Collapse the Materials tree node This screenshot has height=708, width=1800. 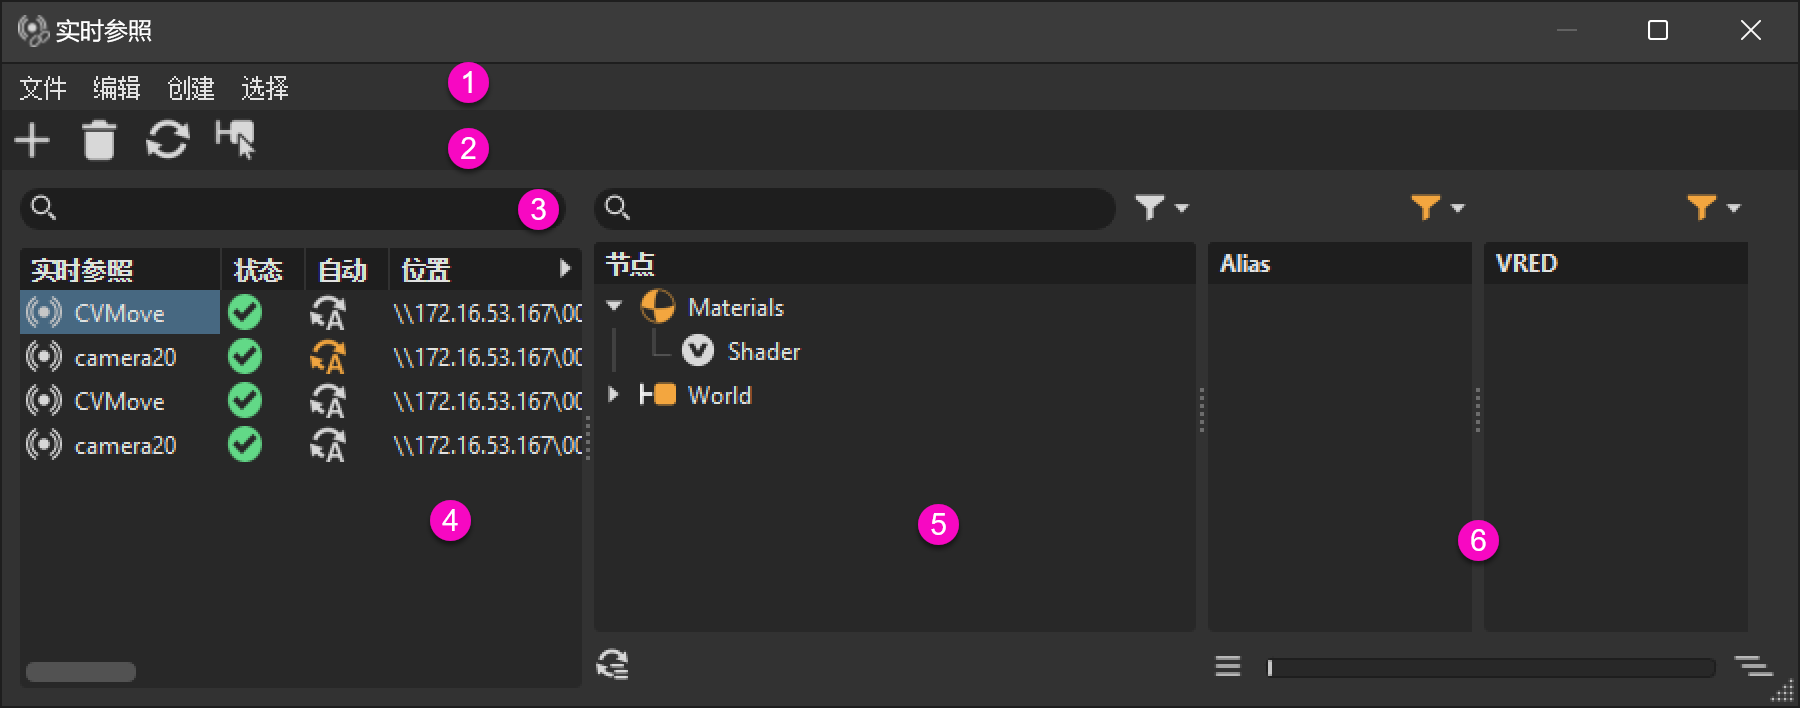coord(614,306)
